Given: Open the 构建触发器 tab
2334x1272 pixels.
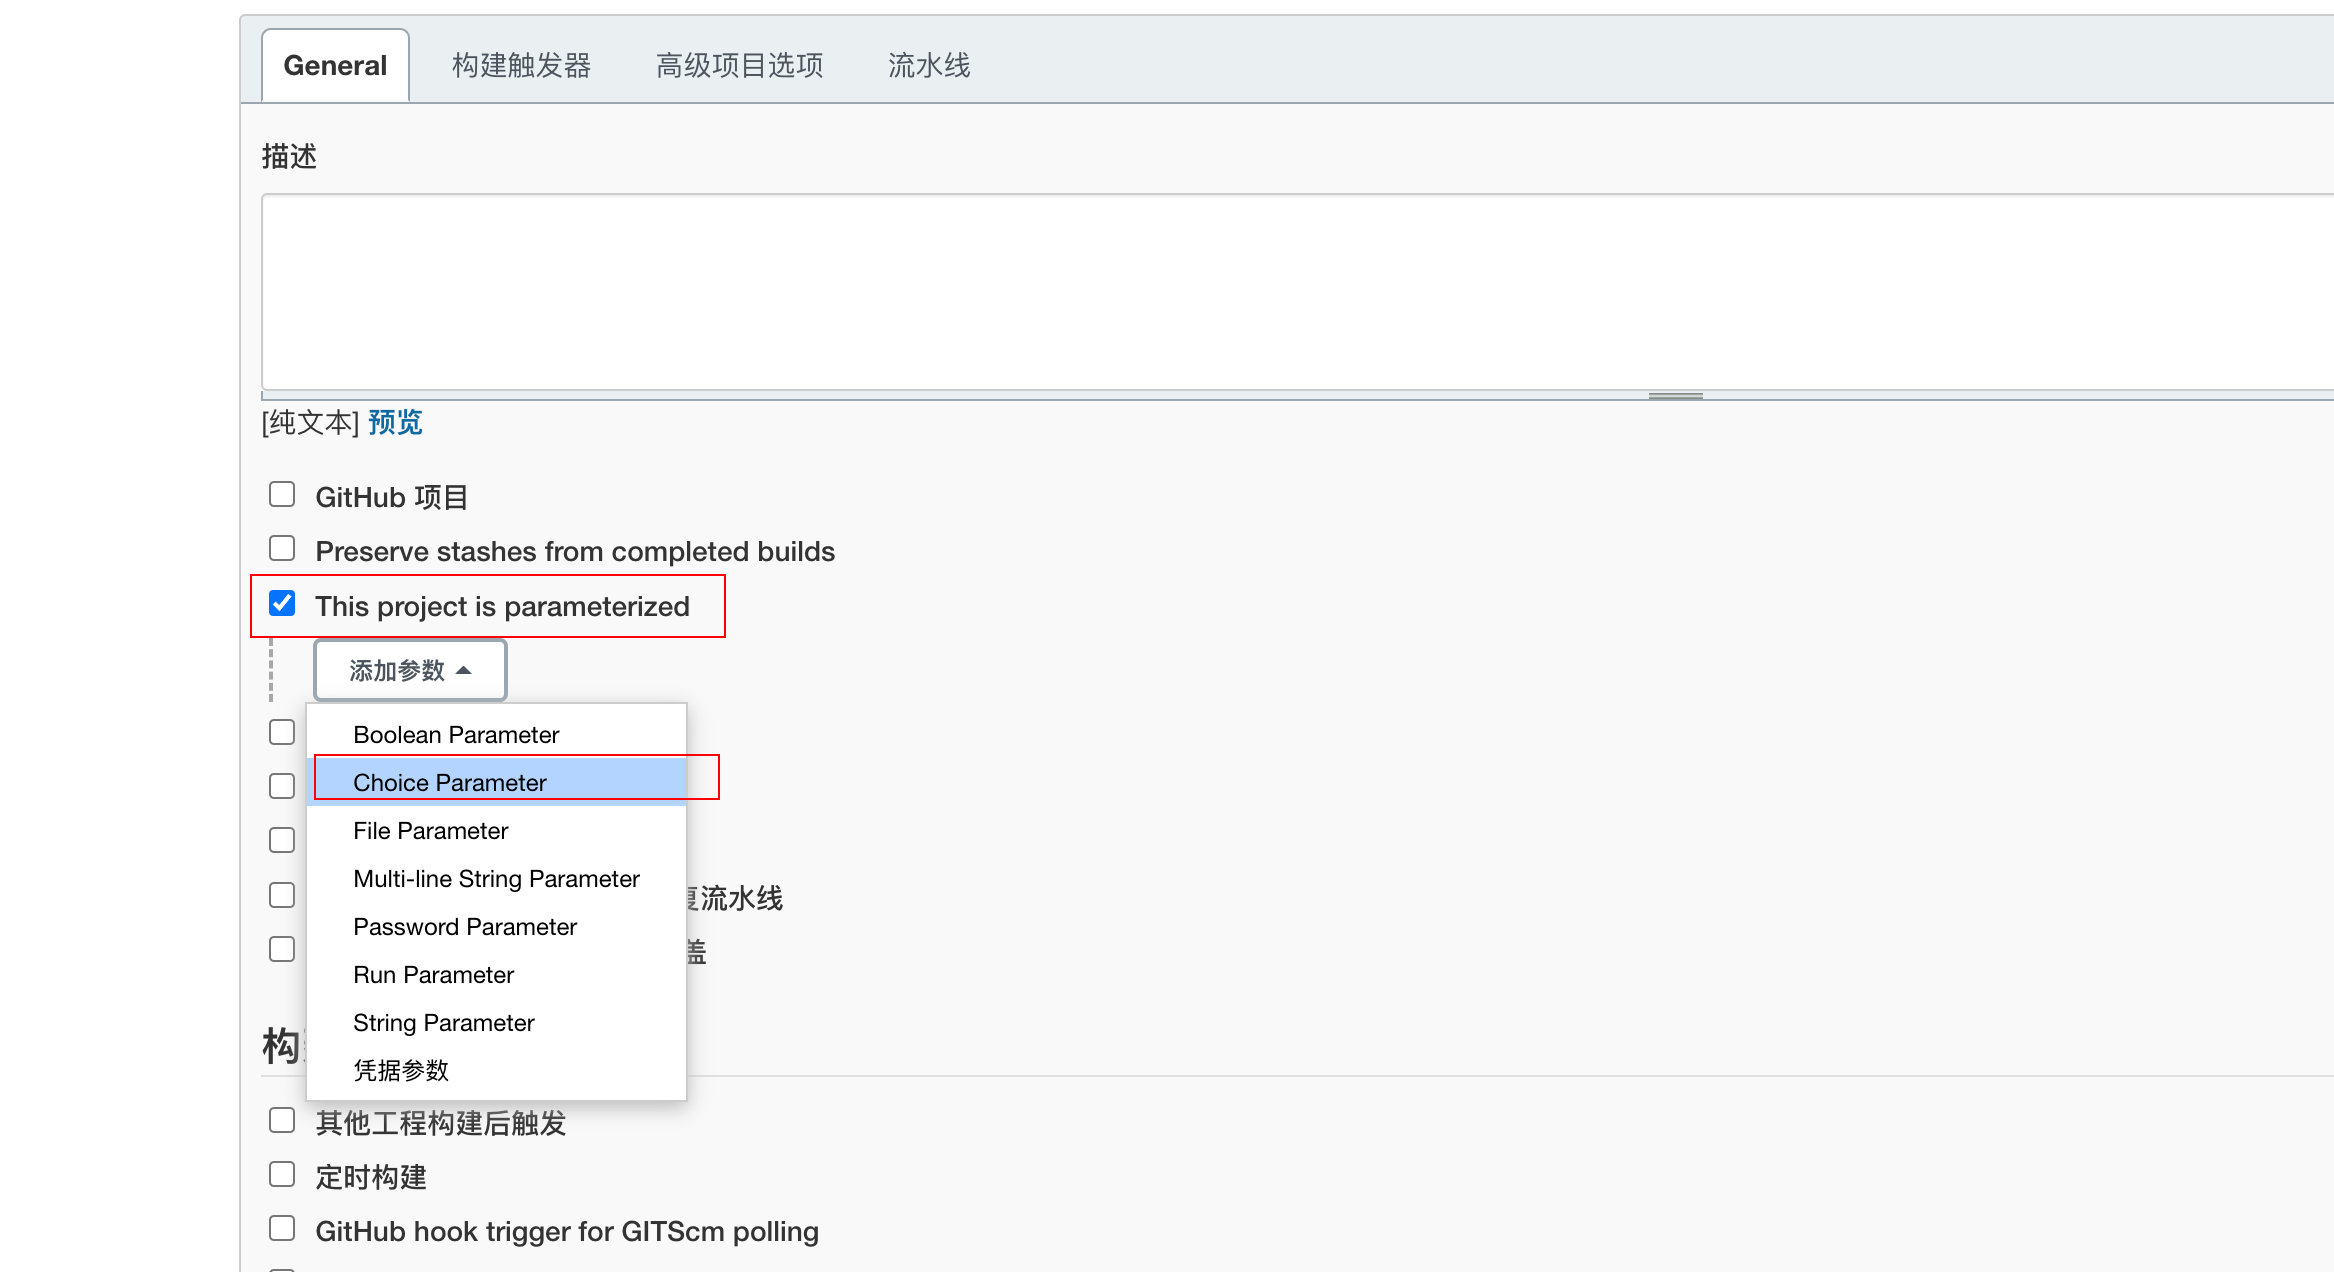Looking at the screenshot, I should (521, 66).
